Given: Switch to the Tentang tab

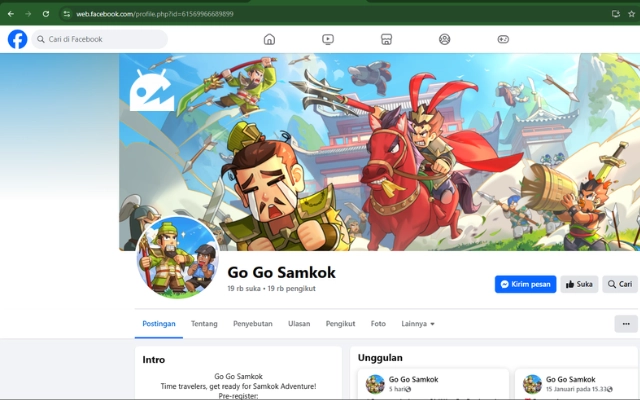Looking at the screenshot, I should pyautogui.click(x=204, y=324).
